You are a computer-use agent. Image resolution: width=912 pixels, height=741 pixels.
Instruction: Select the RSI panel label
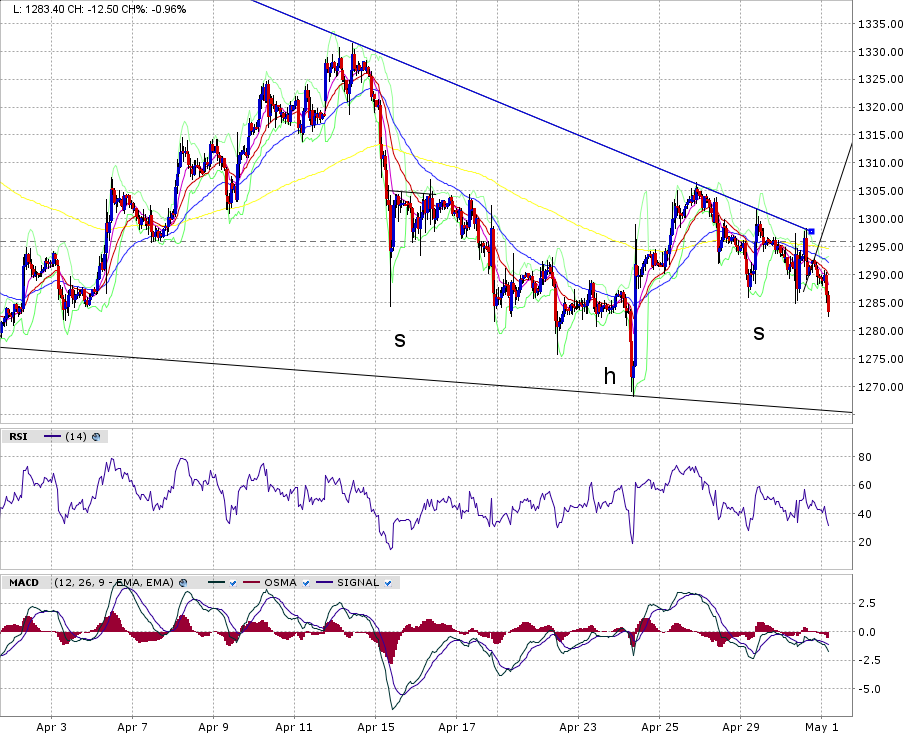pos(18,436)
